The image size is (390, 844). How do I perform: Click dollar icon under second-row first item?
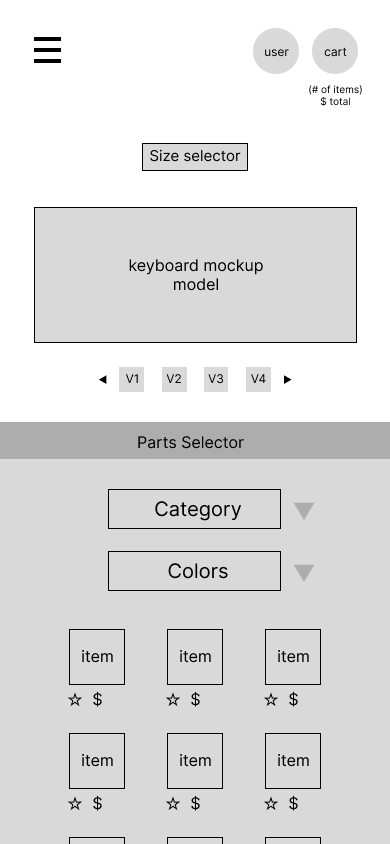[97, 803]
